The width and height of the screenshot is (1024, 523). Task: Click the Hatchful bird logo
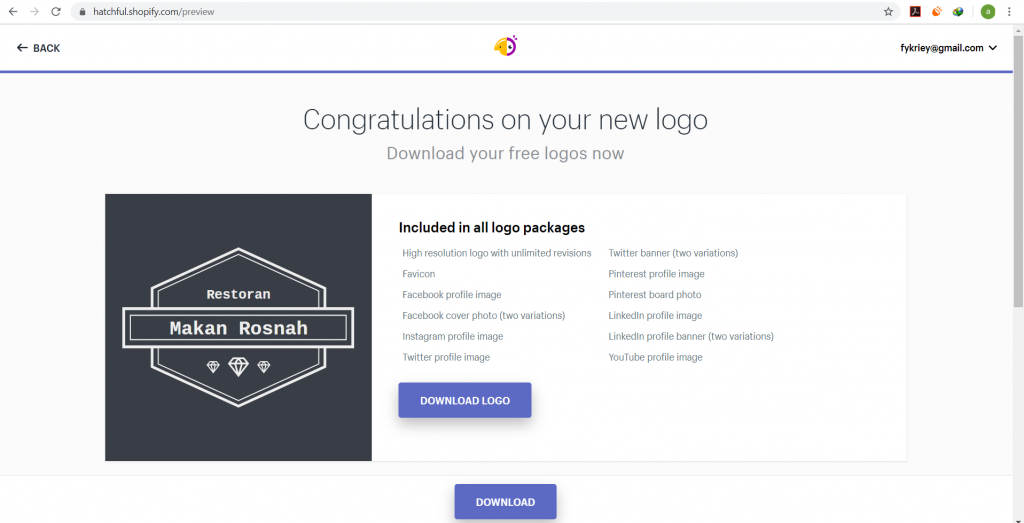pyautogui.click(x=505, y=46)
